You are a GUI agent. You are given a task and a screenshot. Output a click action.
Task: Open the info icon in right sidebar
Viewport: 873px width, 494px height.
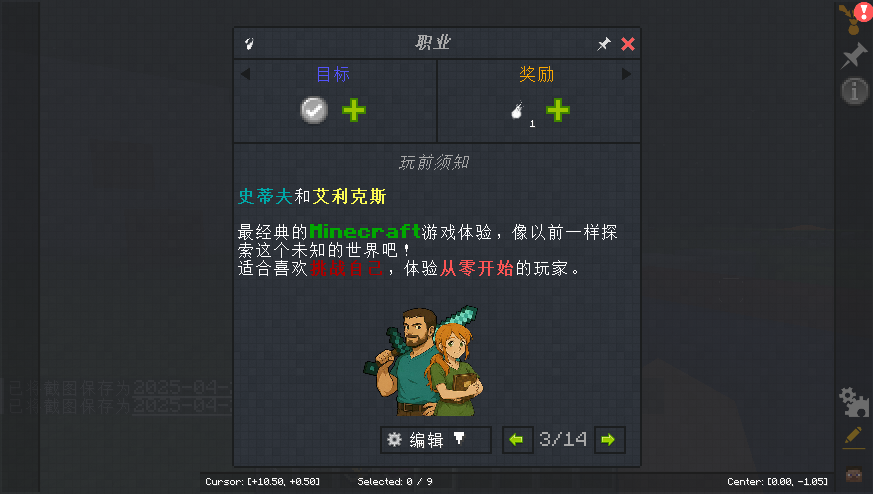(x=855, y=91)
